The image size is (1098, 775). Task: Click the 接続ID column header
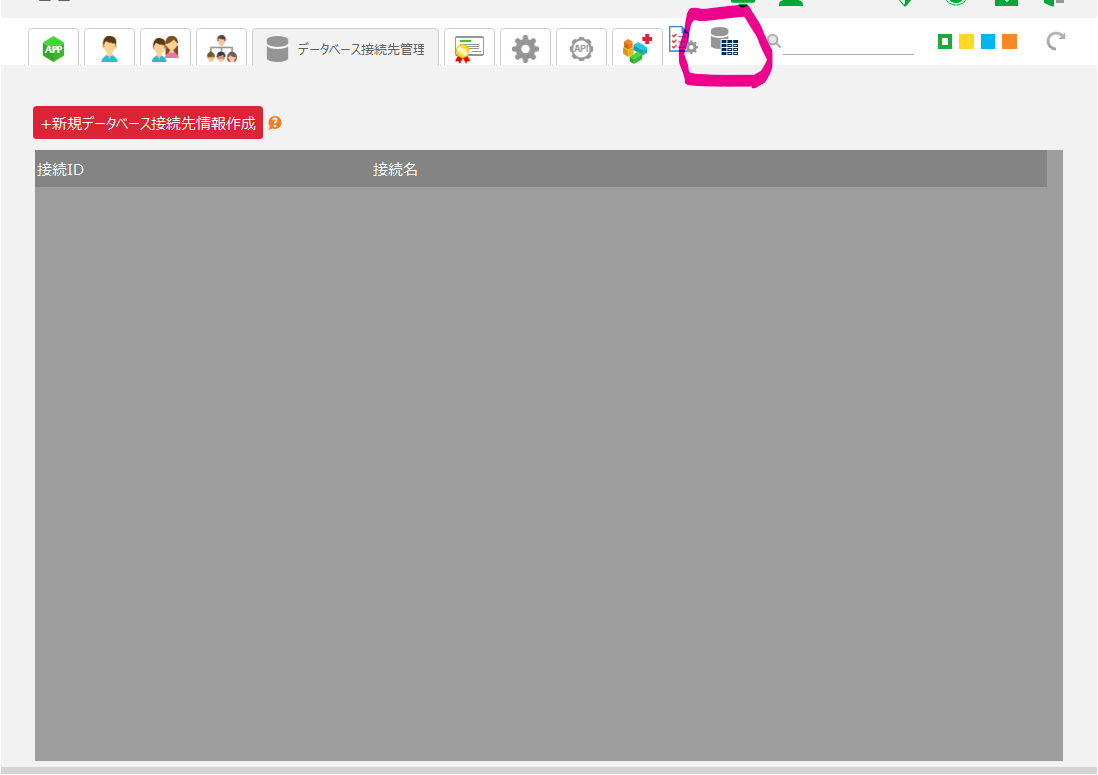60,169
